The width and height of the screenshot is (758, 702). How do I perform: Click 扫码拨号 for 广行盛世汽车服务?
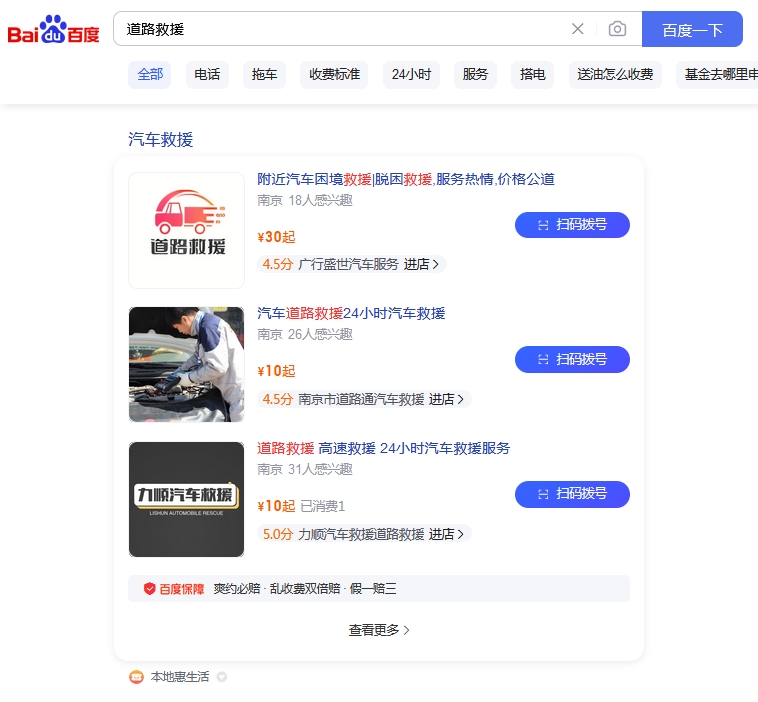pos(572,225)
